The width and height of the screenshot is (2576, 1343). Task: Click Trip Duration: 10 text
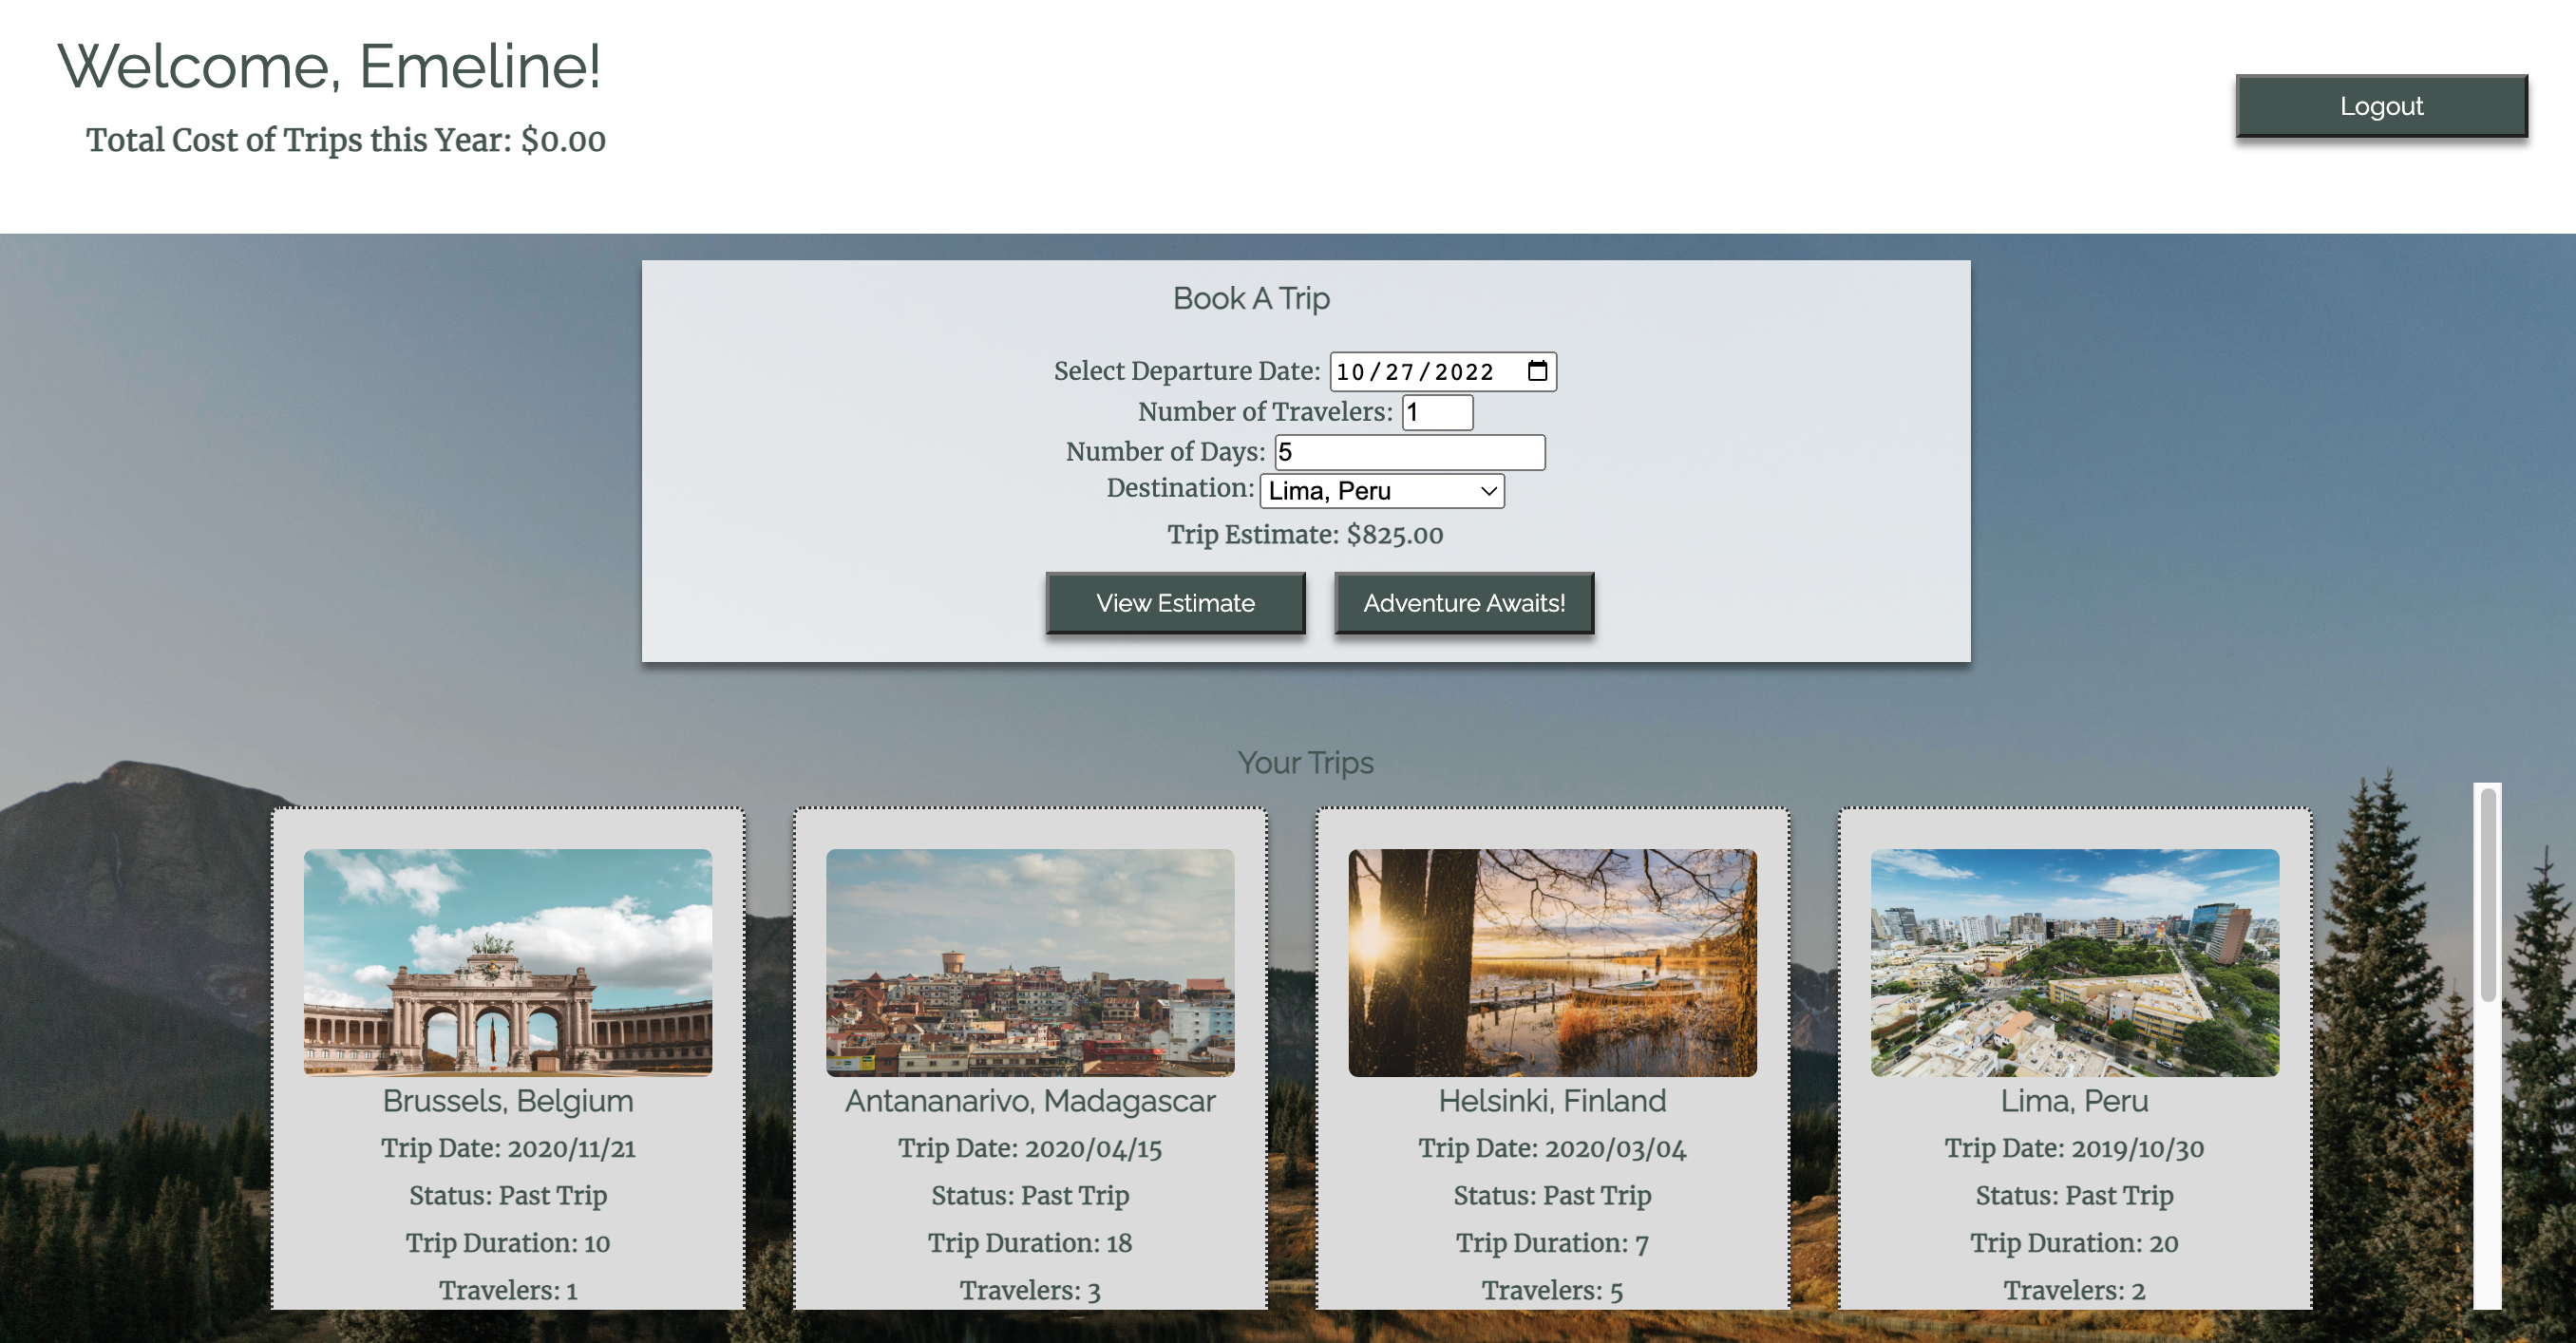click(508, 1243)
